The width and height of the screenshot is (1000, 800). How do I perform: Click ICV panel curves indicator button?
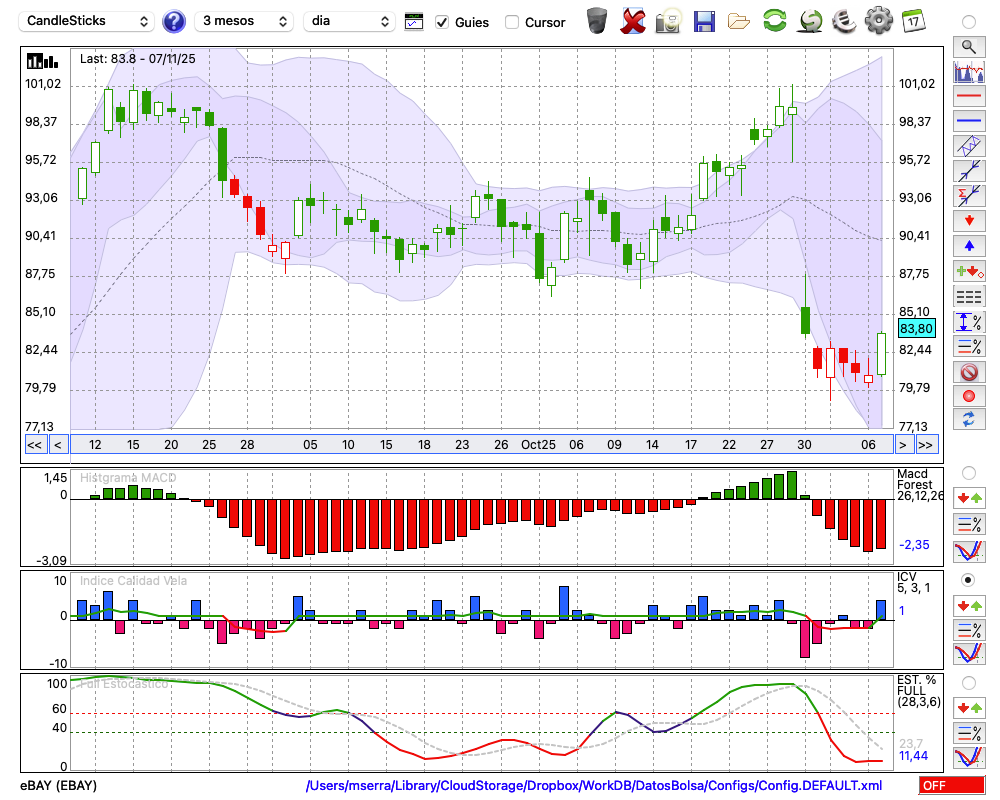(969, 654)
